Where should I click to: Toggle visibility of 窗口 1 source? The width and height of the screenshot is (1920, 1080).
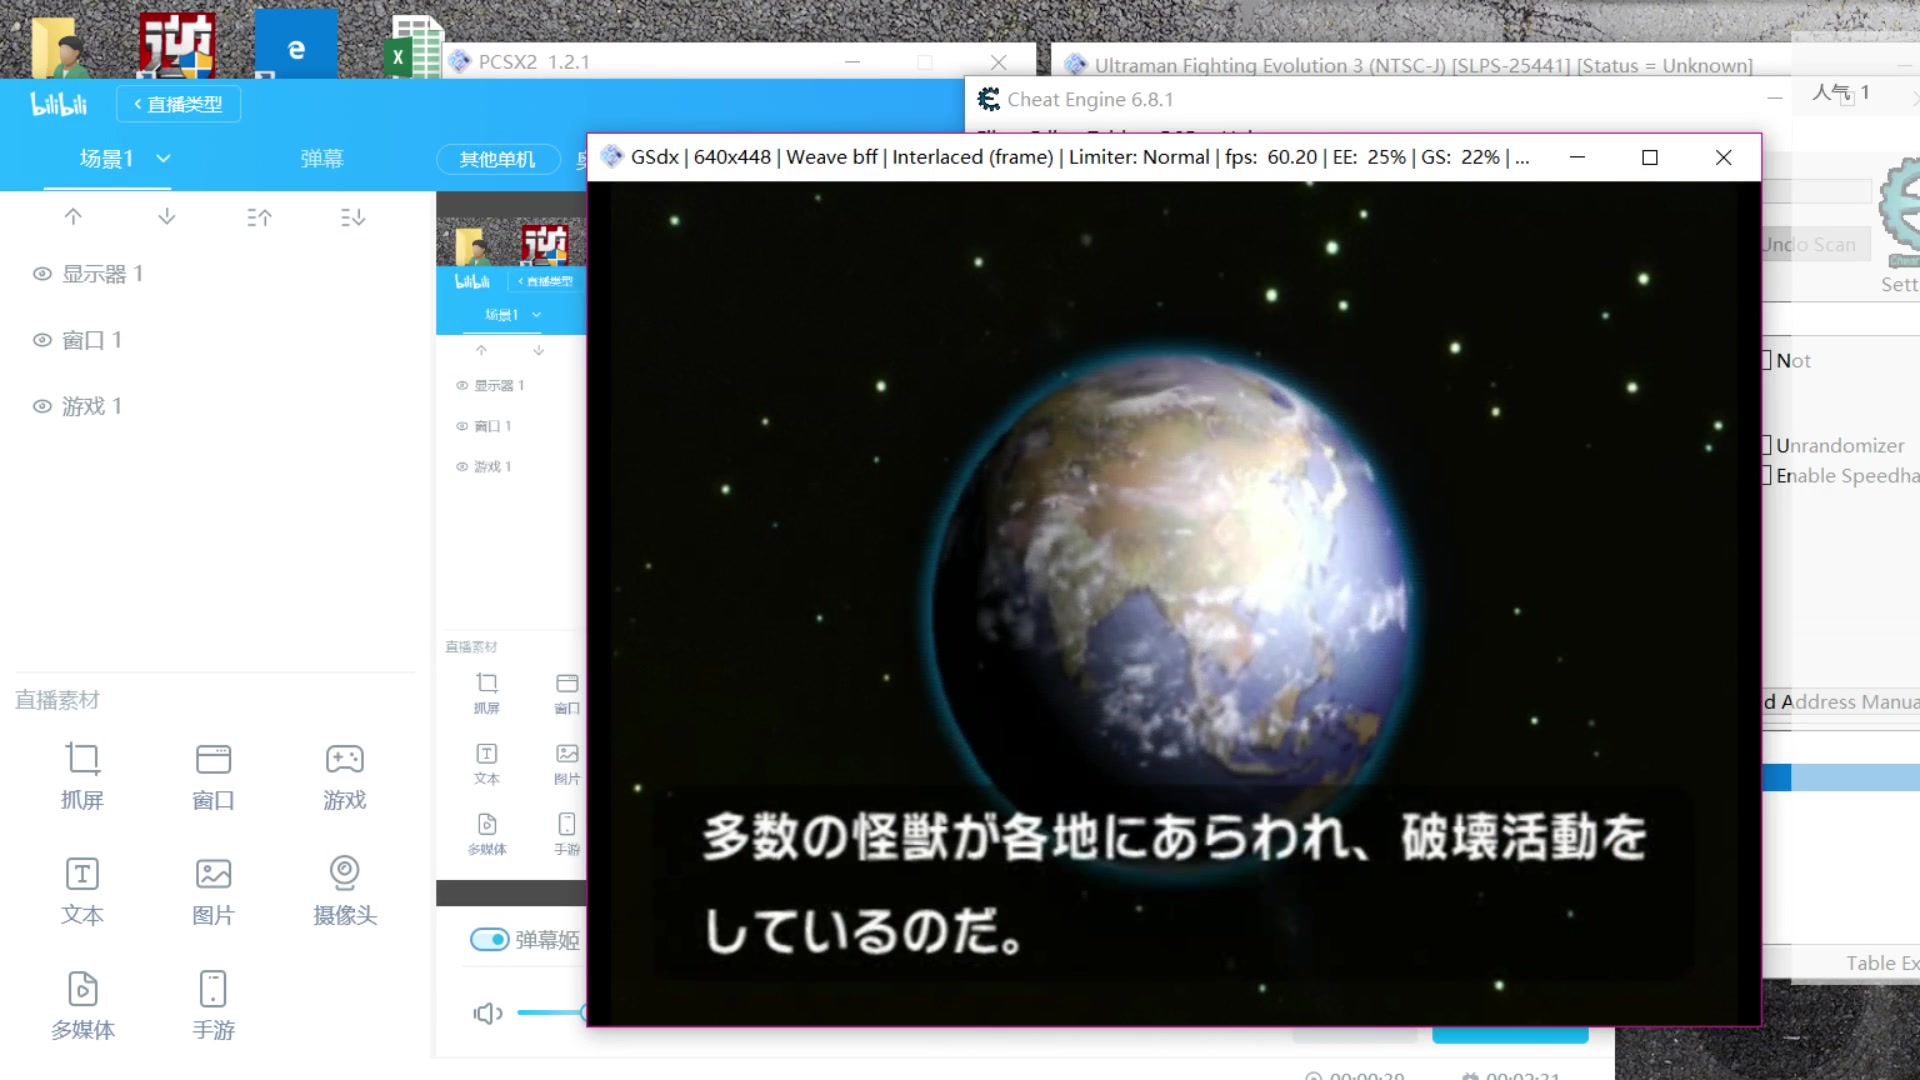point(42,340)
